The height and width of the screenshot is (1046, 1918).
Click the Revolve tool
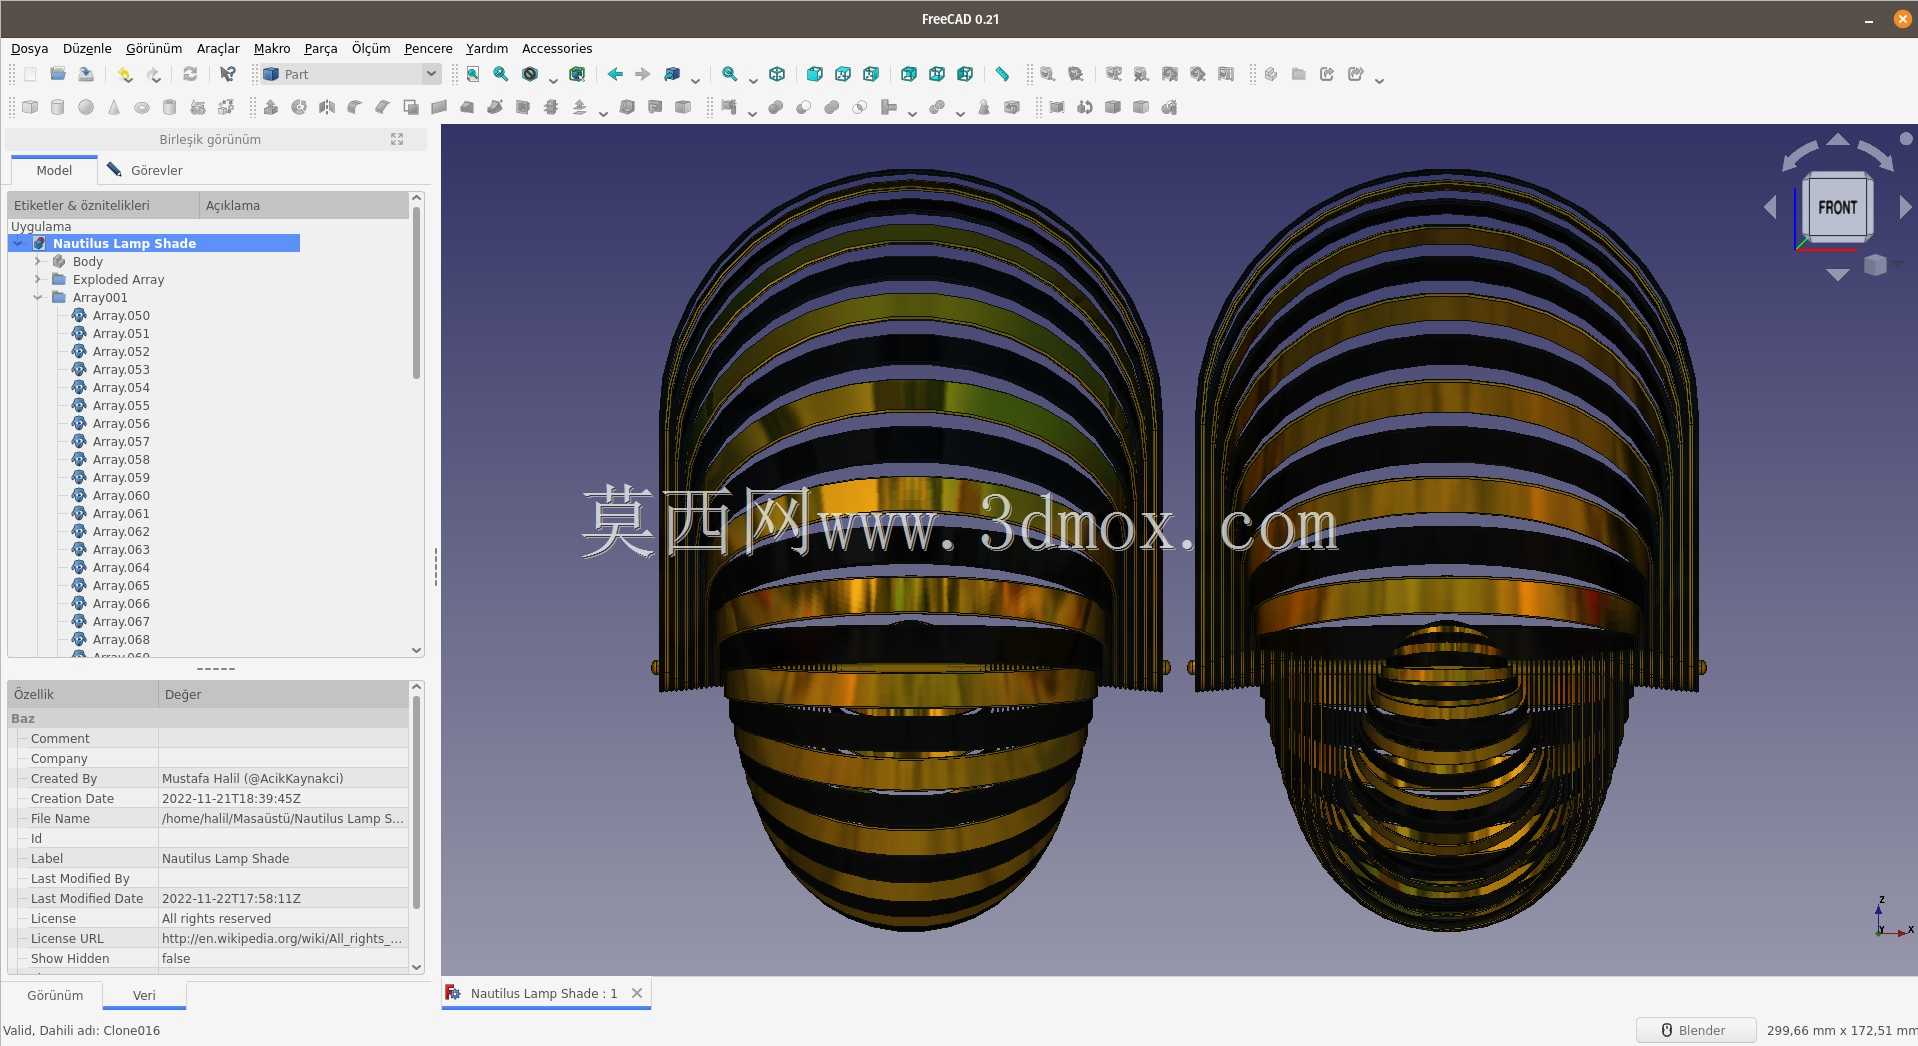coord(299,107)
